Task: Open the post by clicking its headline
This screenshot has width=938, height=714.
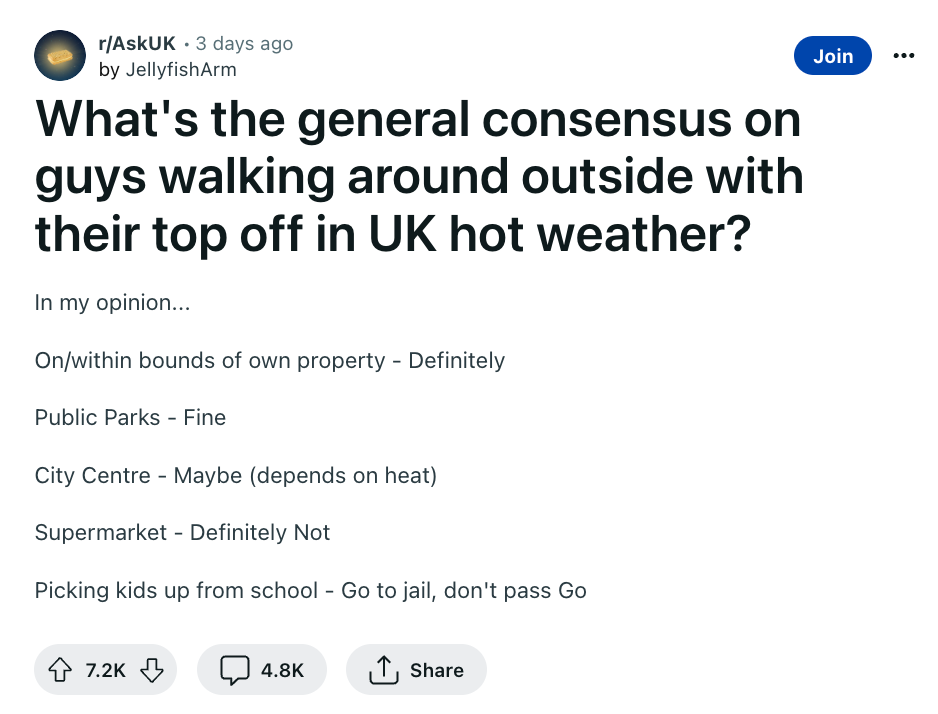Action: point(418,177)
